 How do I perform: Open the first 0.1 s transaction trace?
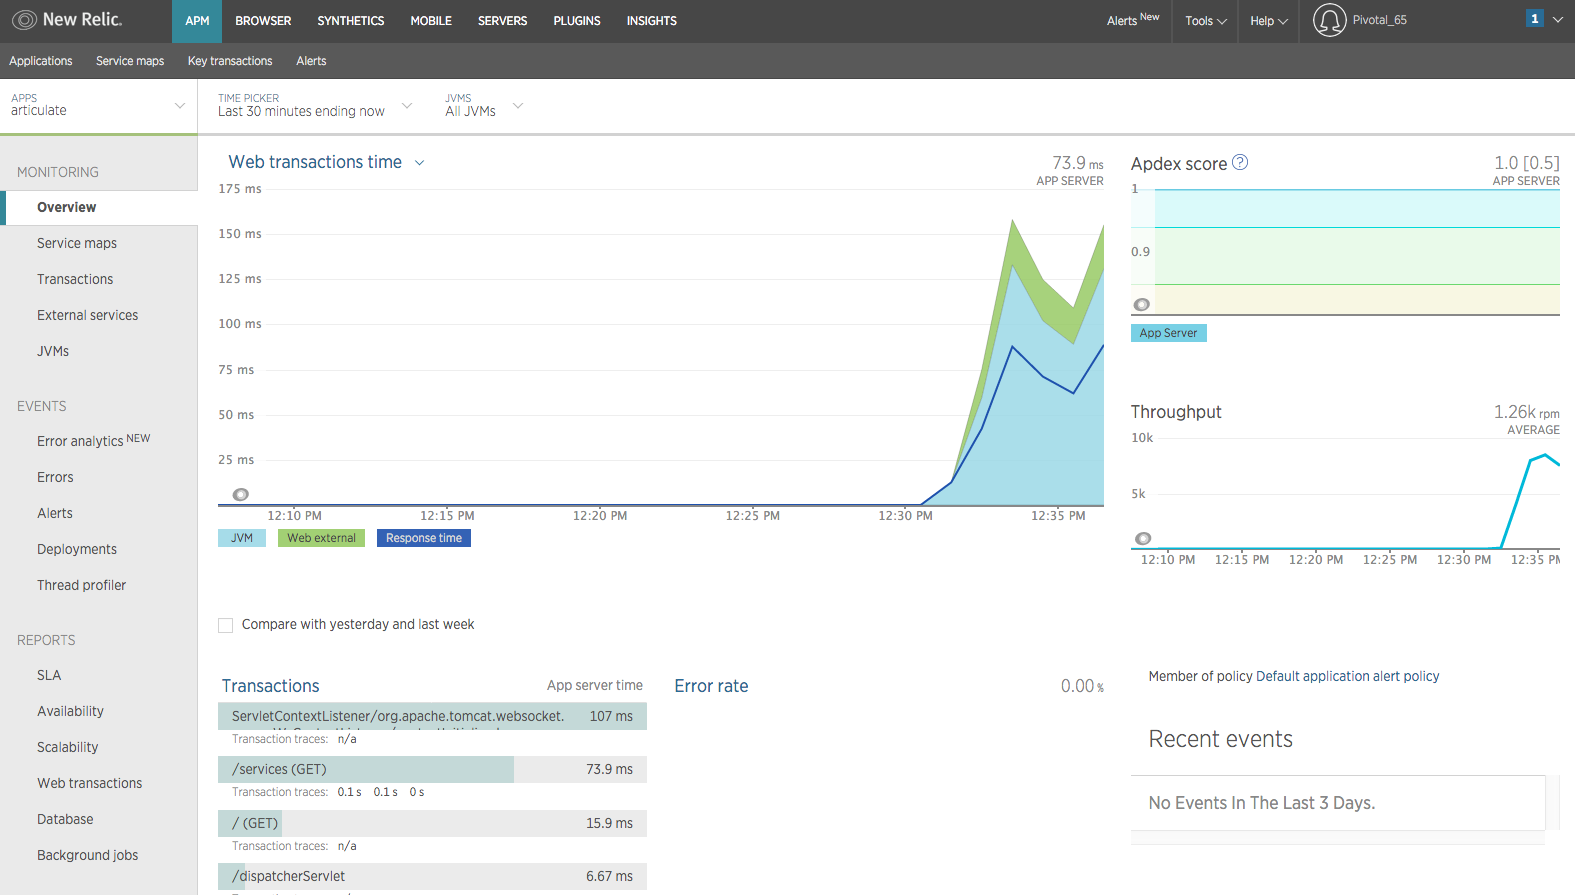pos(350,792)
